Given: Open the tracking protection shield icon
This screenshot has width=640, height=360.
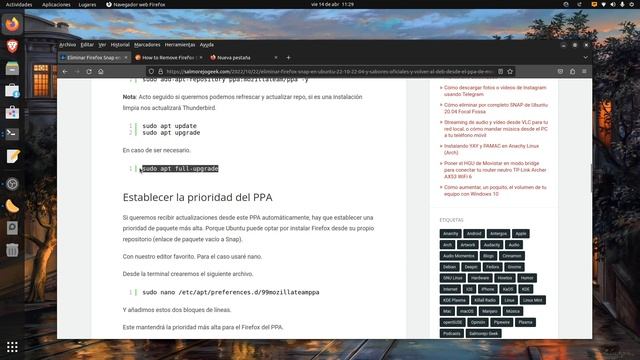Looking at the screenshot, I should pos(151,71).
